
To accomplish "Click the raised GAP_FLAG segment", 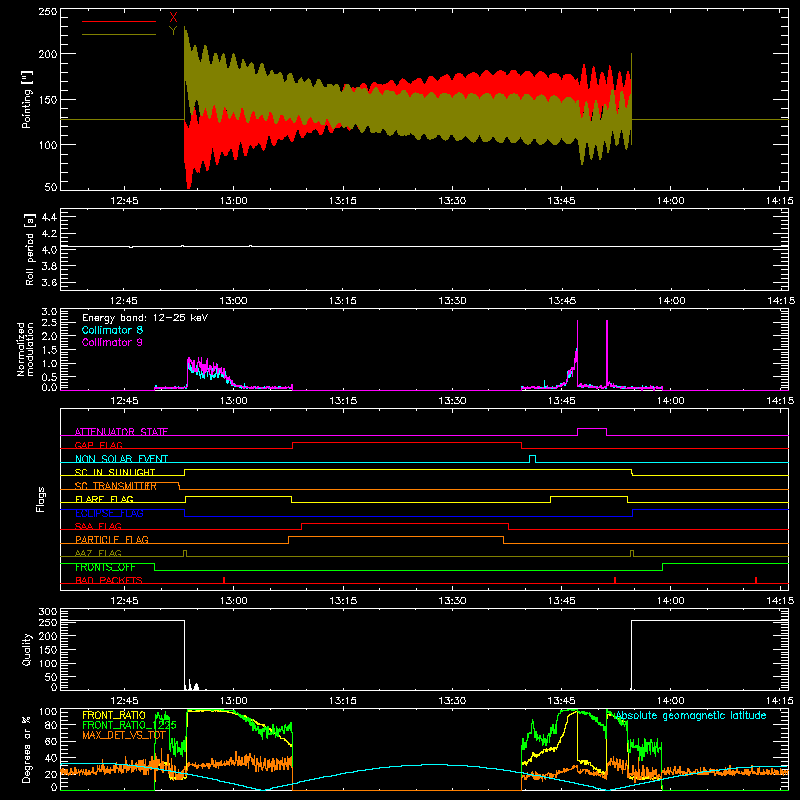I will click(407, 442).
